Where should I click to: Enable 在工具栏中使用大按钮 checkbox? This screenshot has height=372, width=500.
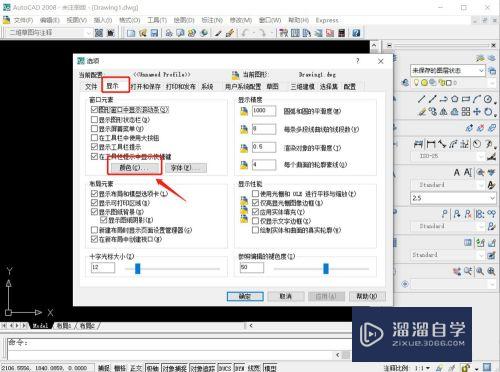pos(94,138)
